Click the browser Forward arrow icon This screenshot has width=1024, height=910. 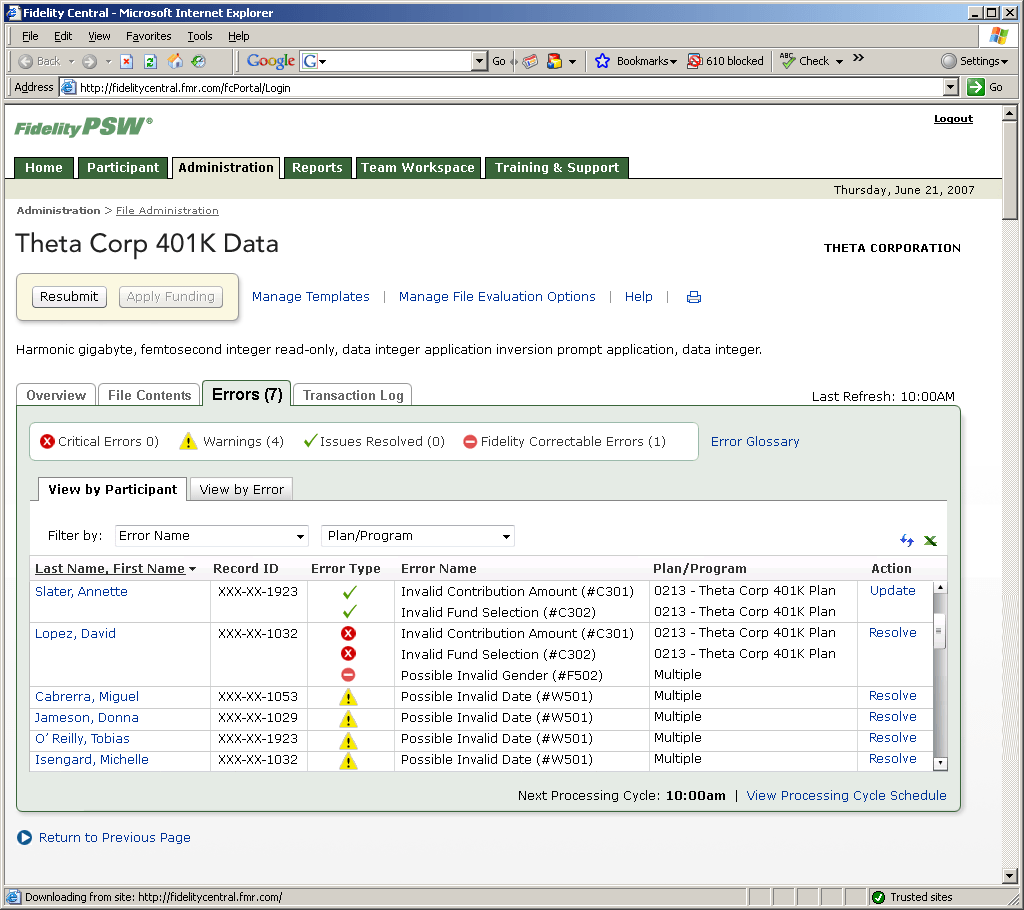click(x=89, y=61)
